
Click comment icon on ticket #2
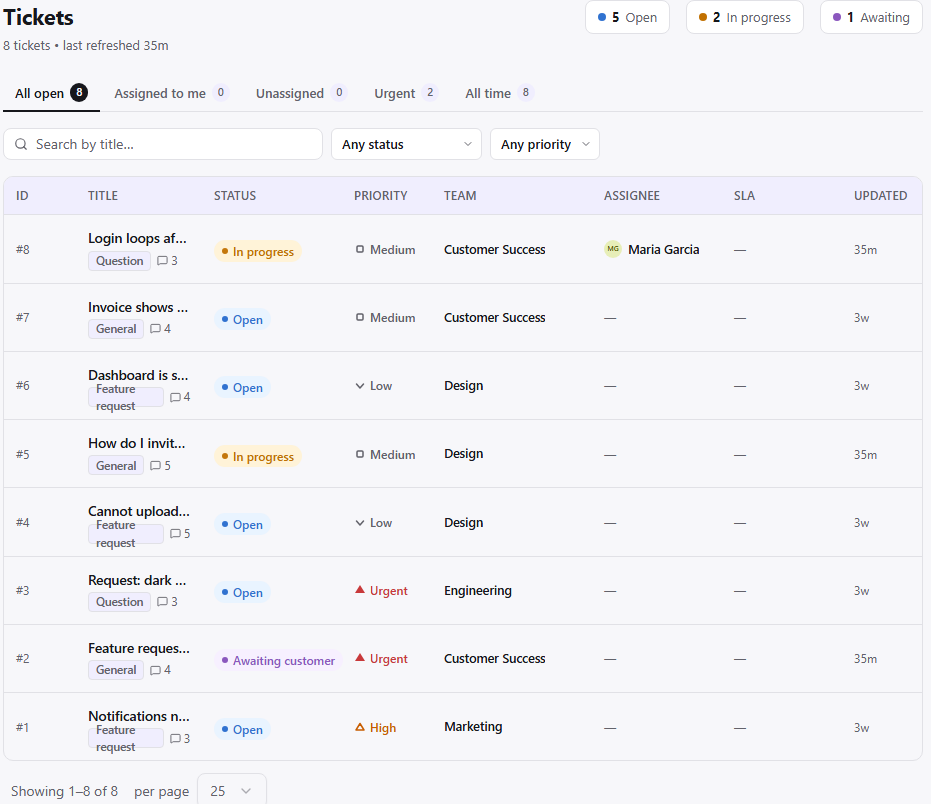pyautogui.click(x=156, y=670)
